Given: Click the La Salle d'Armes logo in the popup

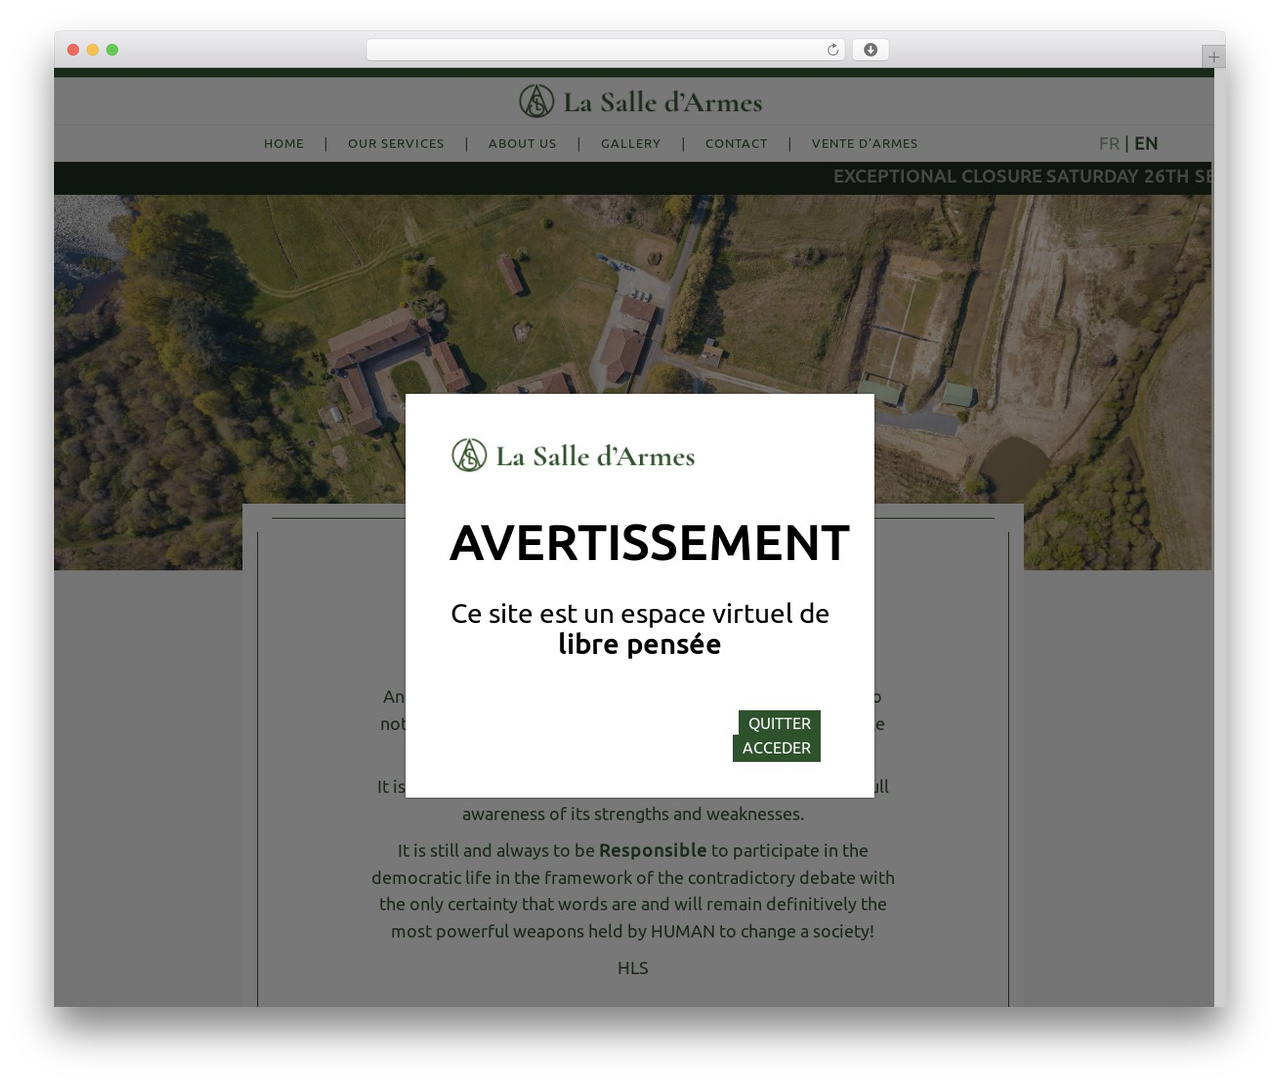Looking at the screenshot, I should 573,456.
